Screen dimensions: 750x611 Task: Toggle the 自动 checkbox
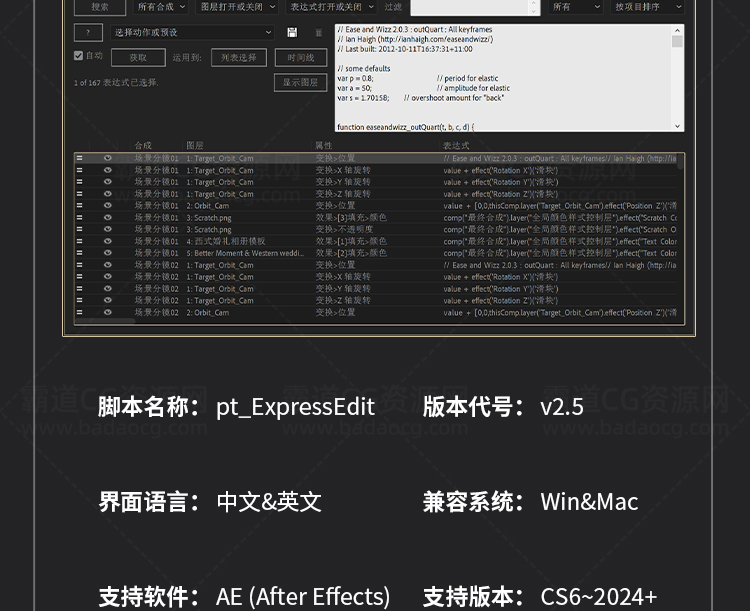(x=78, y=56)
